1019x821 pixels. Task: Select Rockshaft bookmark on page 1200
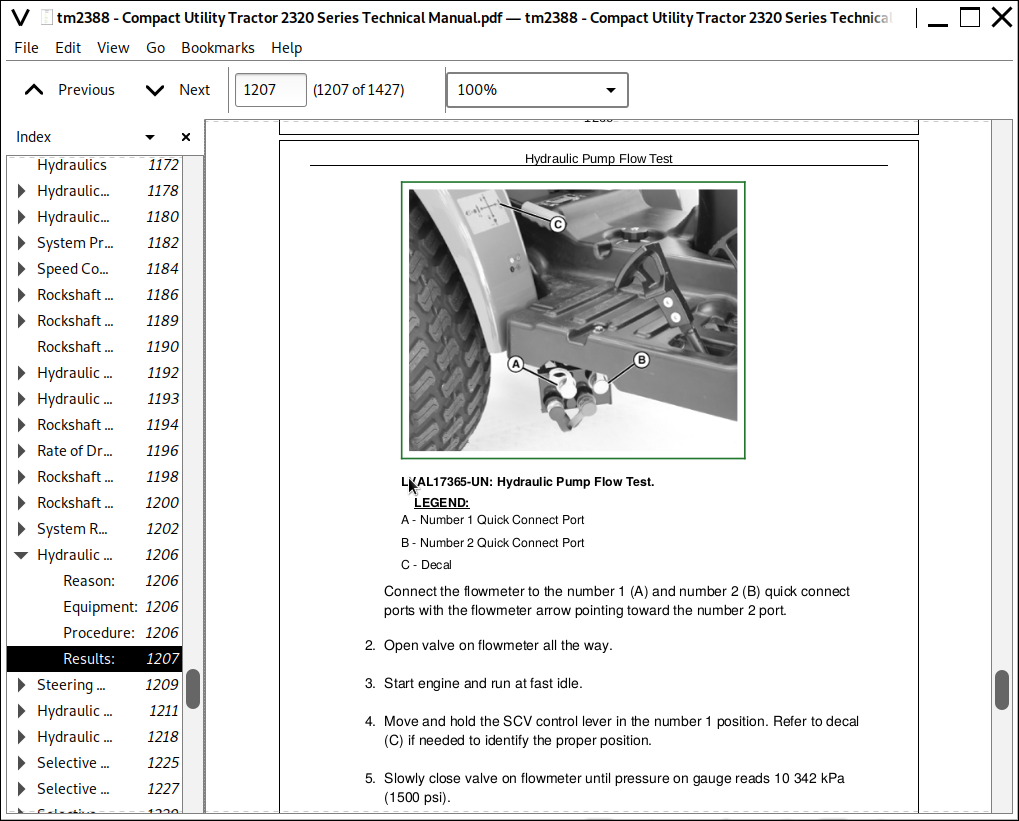(94, 503)
